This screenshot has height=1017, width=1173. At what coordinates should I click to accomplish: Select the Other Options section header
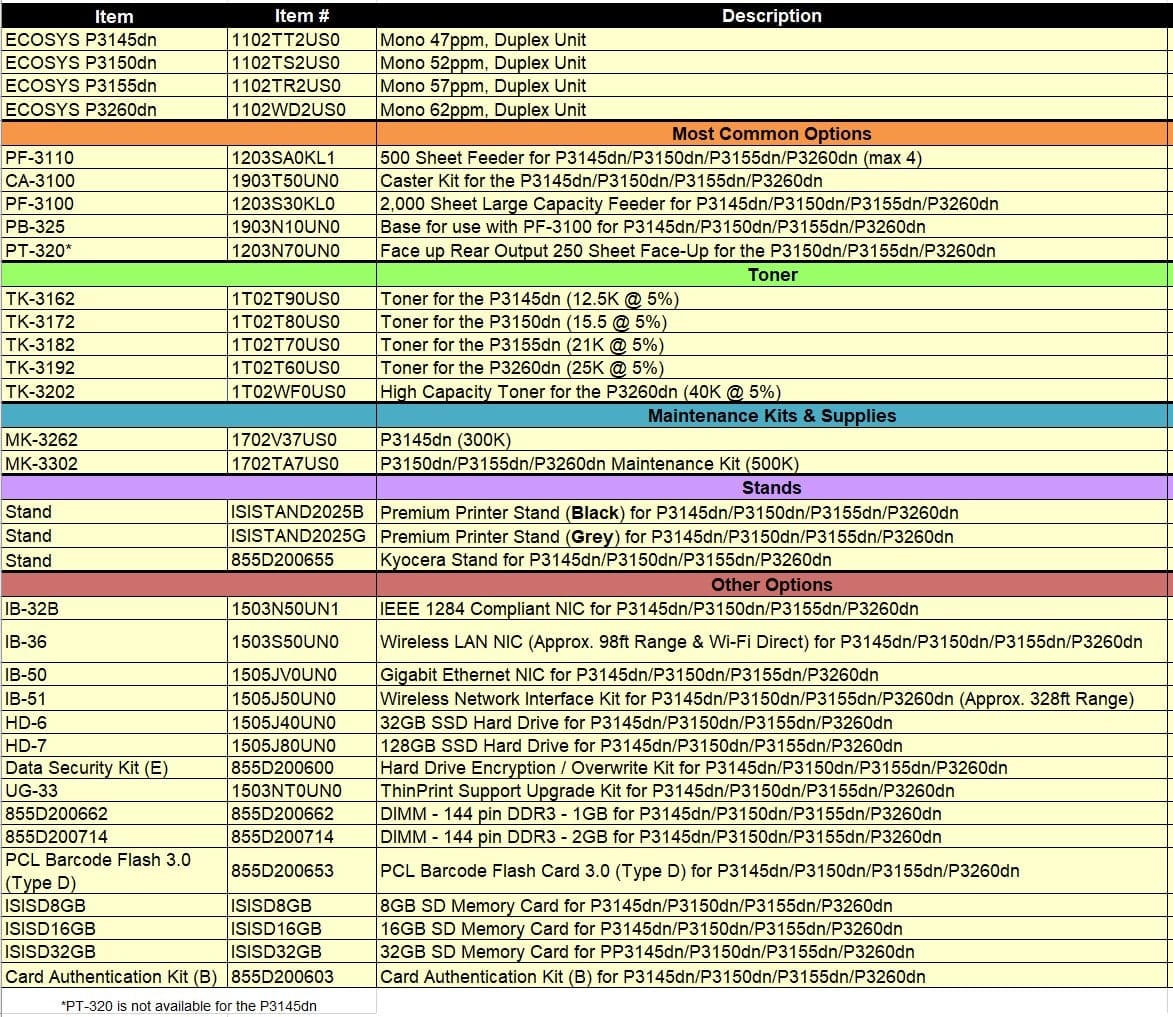pos(771,585)
